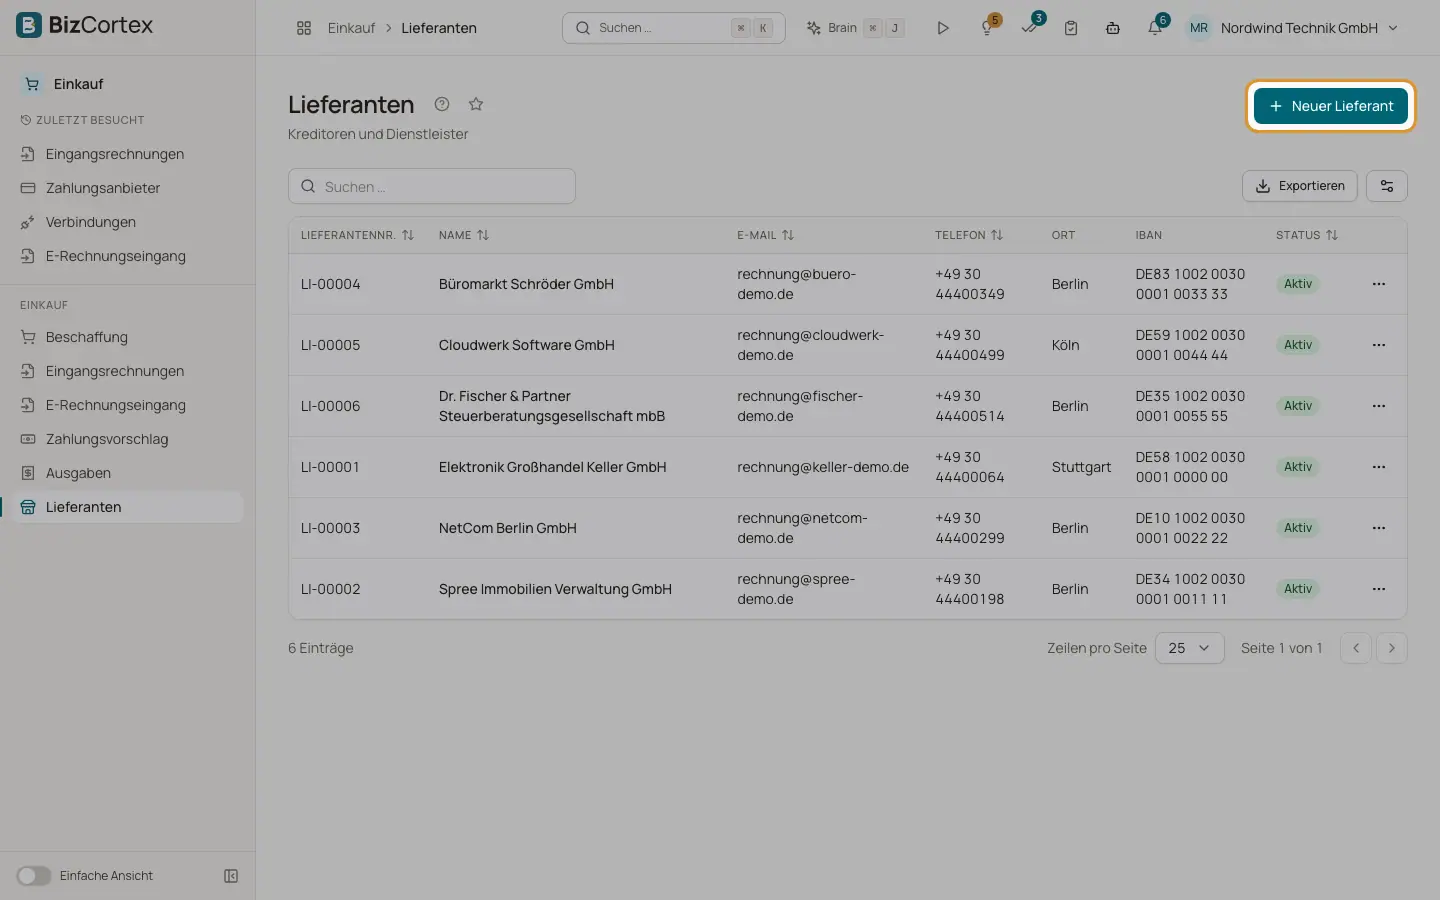Click the help question mark next to Lieferanten
The image size is (1440, 900).
(x=442, y=104)
